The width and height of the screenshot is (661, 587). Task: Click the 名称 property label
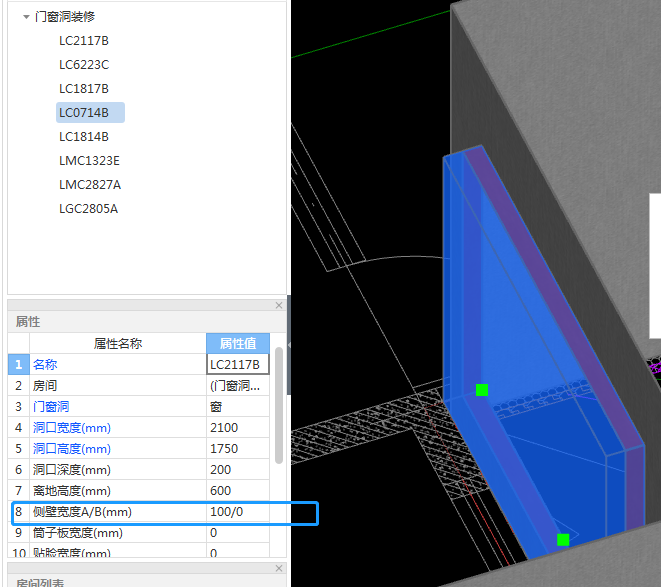[x=45, y=364]
